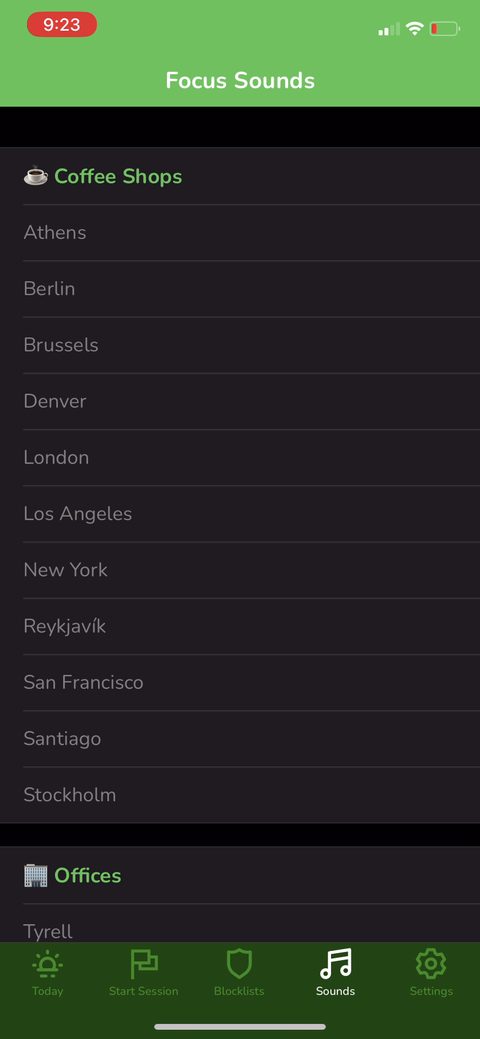Screen dimensions: 480x1039
Task: Select the Stockholm coffee shop sound
Action: click(x=240, y=795)
